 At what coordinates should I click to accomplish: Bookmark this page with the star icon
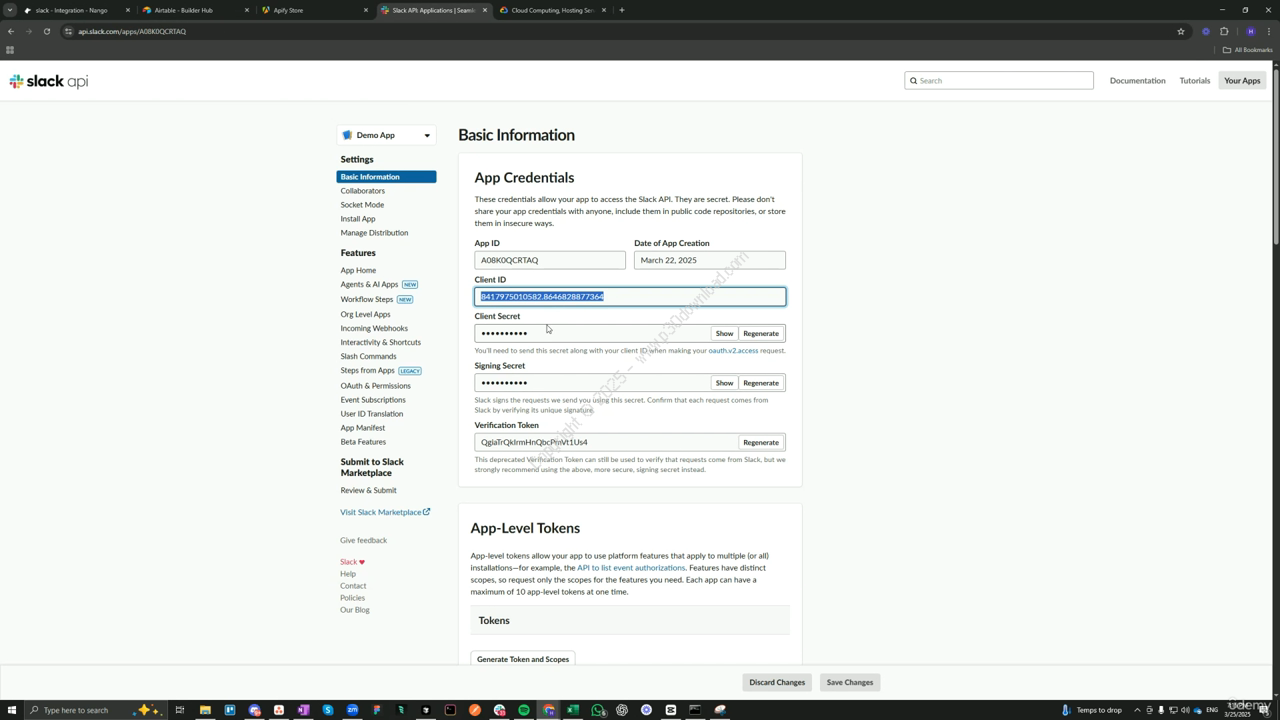coord(1181,31)
